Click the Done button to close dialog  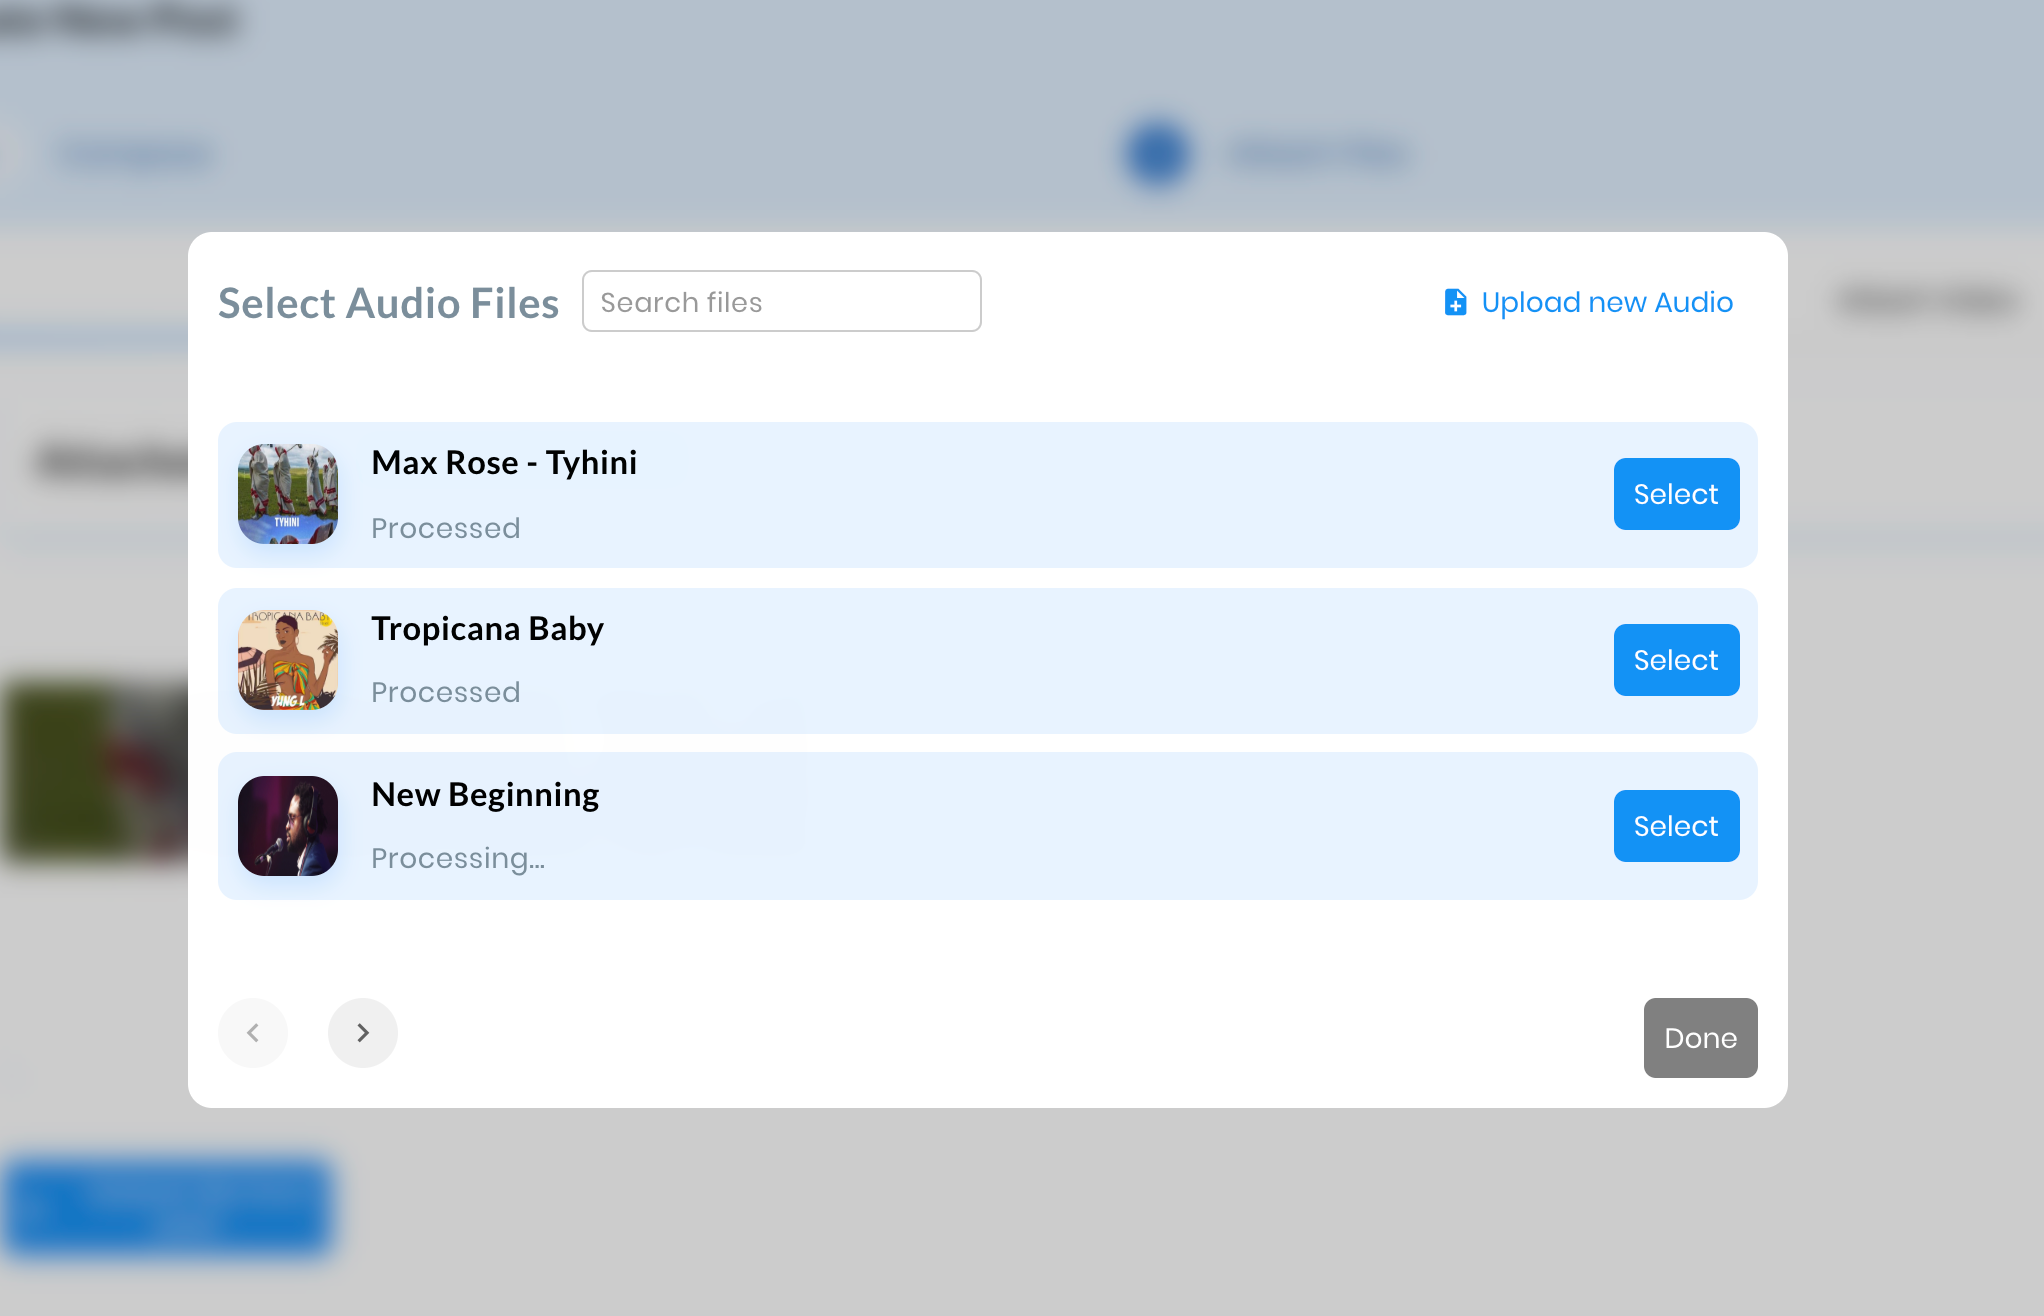point(1700,1037)
